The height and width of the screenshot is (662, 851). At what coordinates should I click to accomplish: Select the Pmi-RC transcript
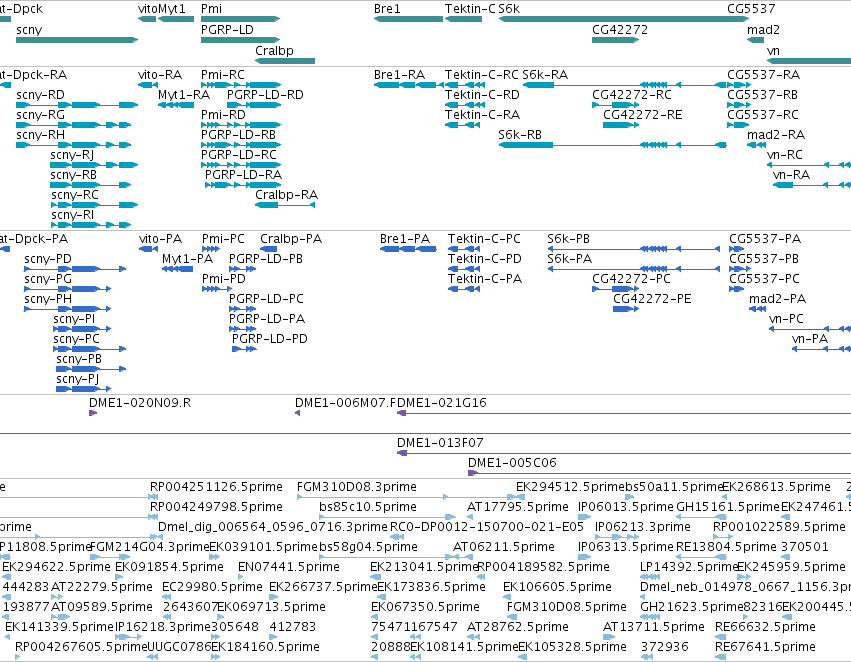[x=241, y=85]
